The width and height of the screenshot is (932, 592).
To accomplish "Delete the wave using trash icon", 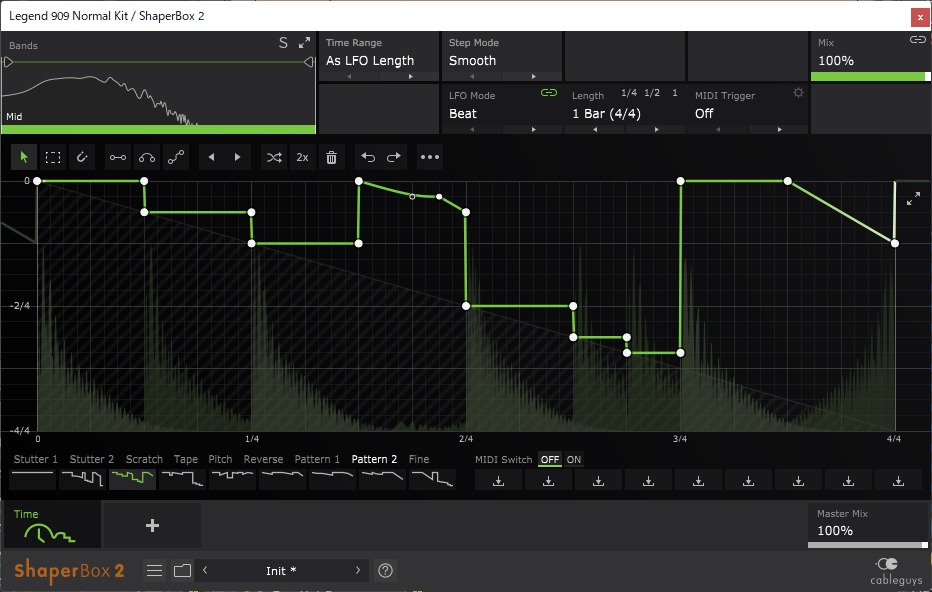I will tap(332, 158).
